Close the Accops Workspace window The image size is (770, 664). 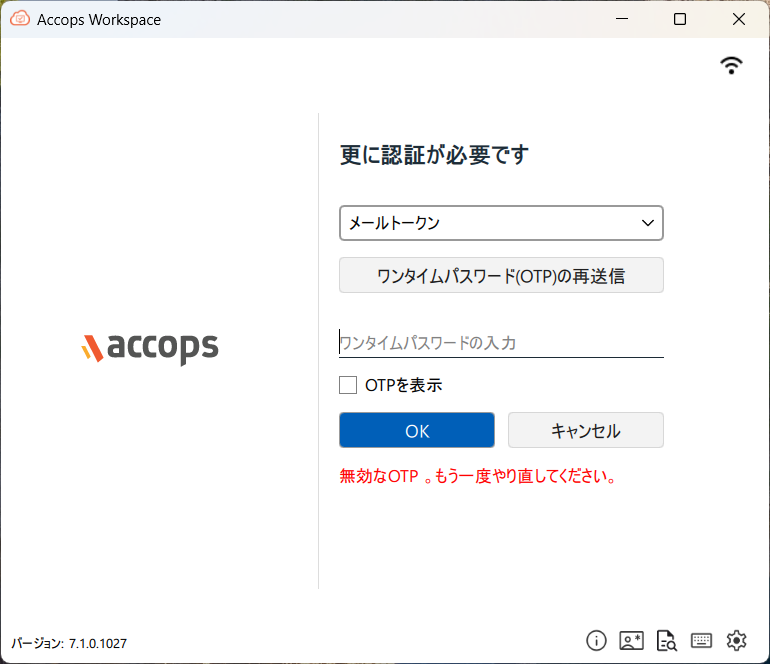pos(739,19)
